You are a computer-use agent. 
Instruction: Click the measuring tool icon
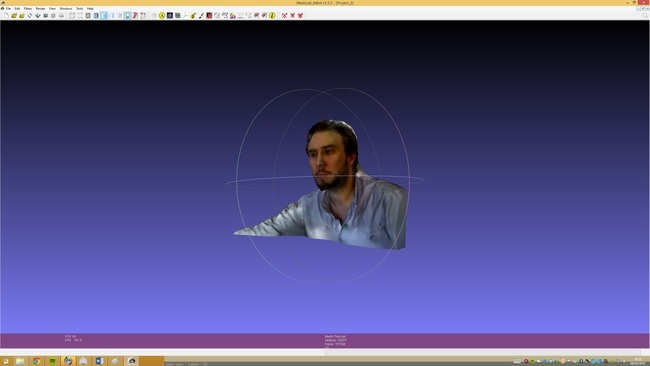[x=186, y=15]
